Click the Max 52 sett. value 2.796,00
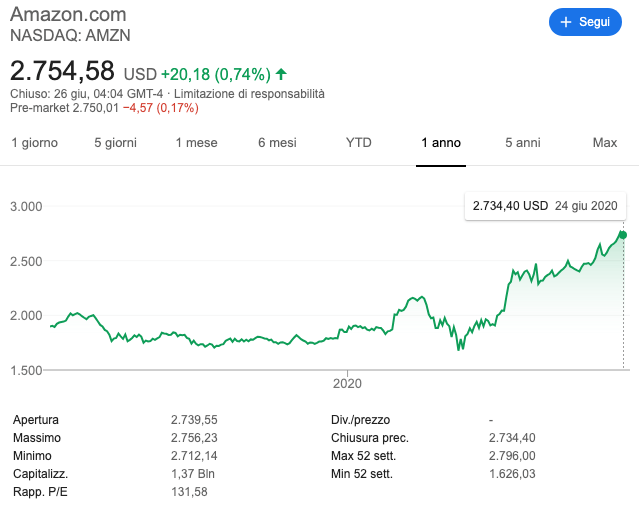Viewport: 639px width, 512px height. pyautogui.click(x=512, y=456)
